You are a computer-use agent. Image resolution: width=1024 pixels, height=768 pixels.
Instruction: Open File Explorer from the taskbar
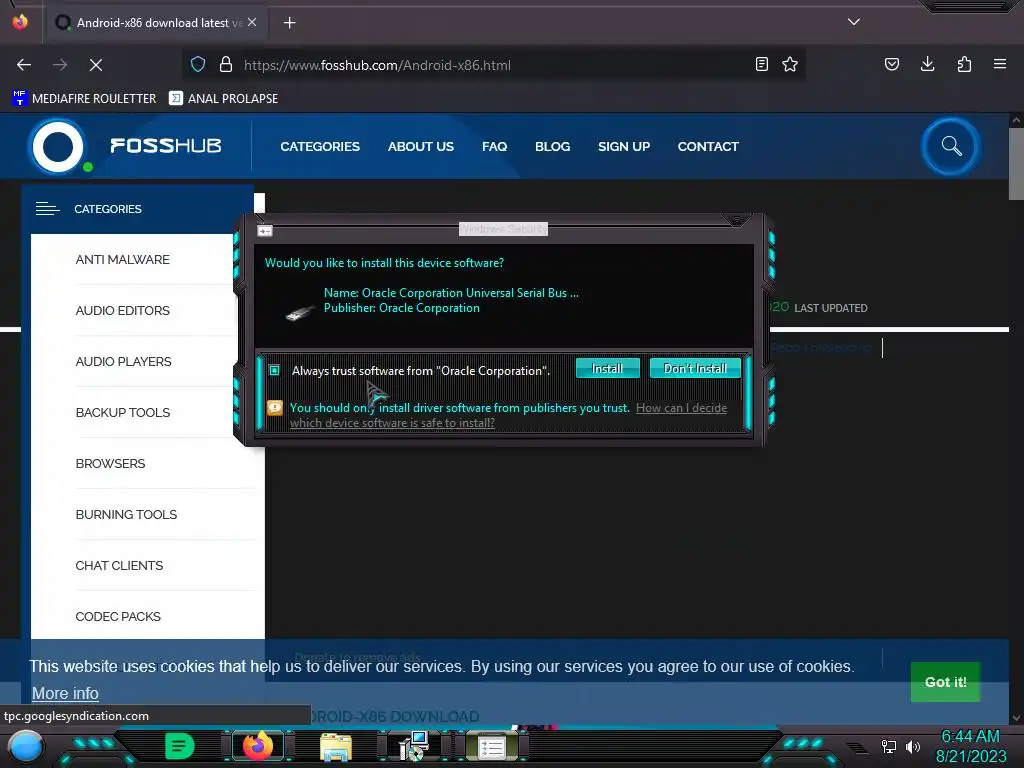point(336,746)
